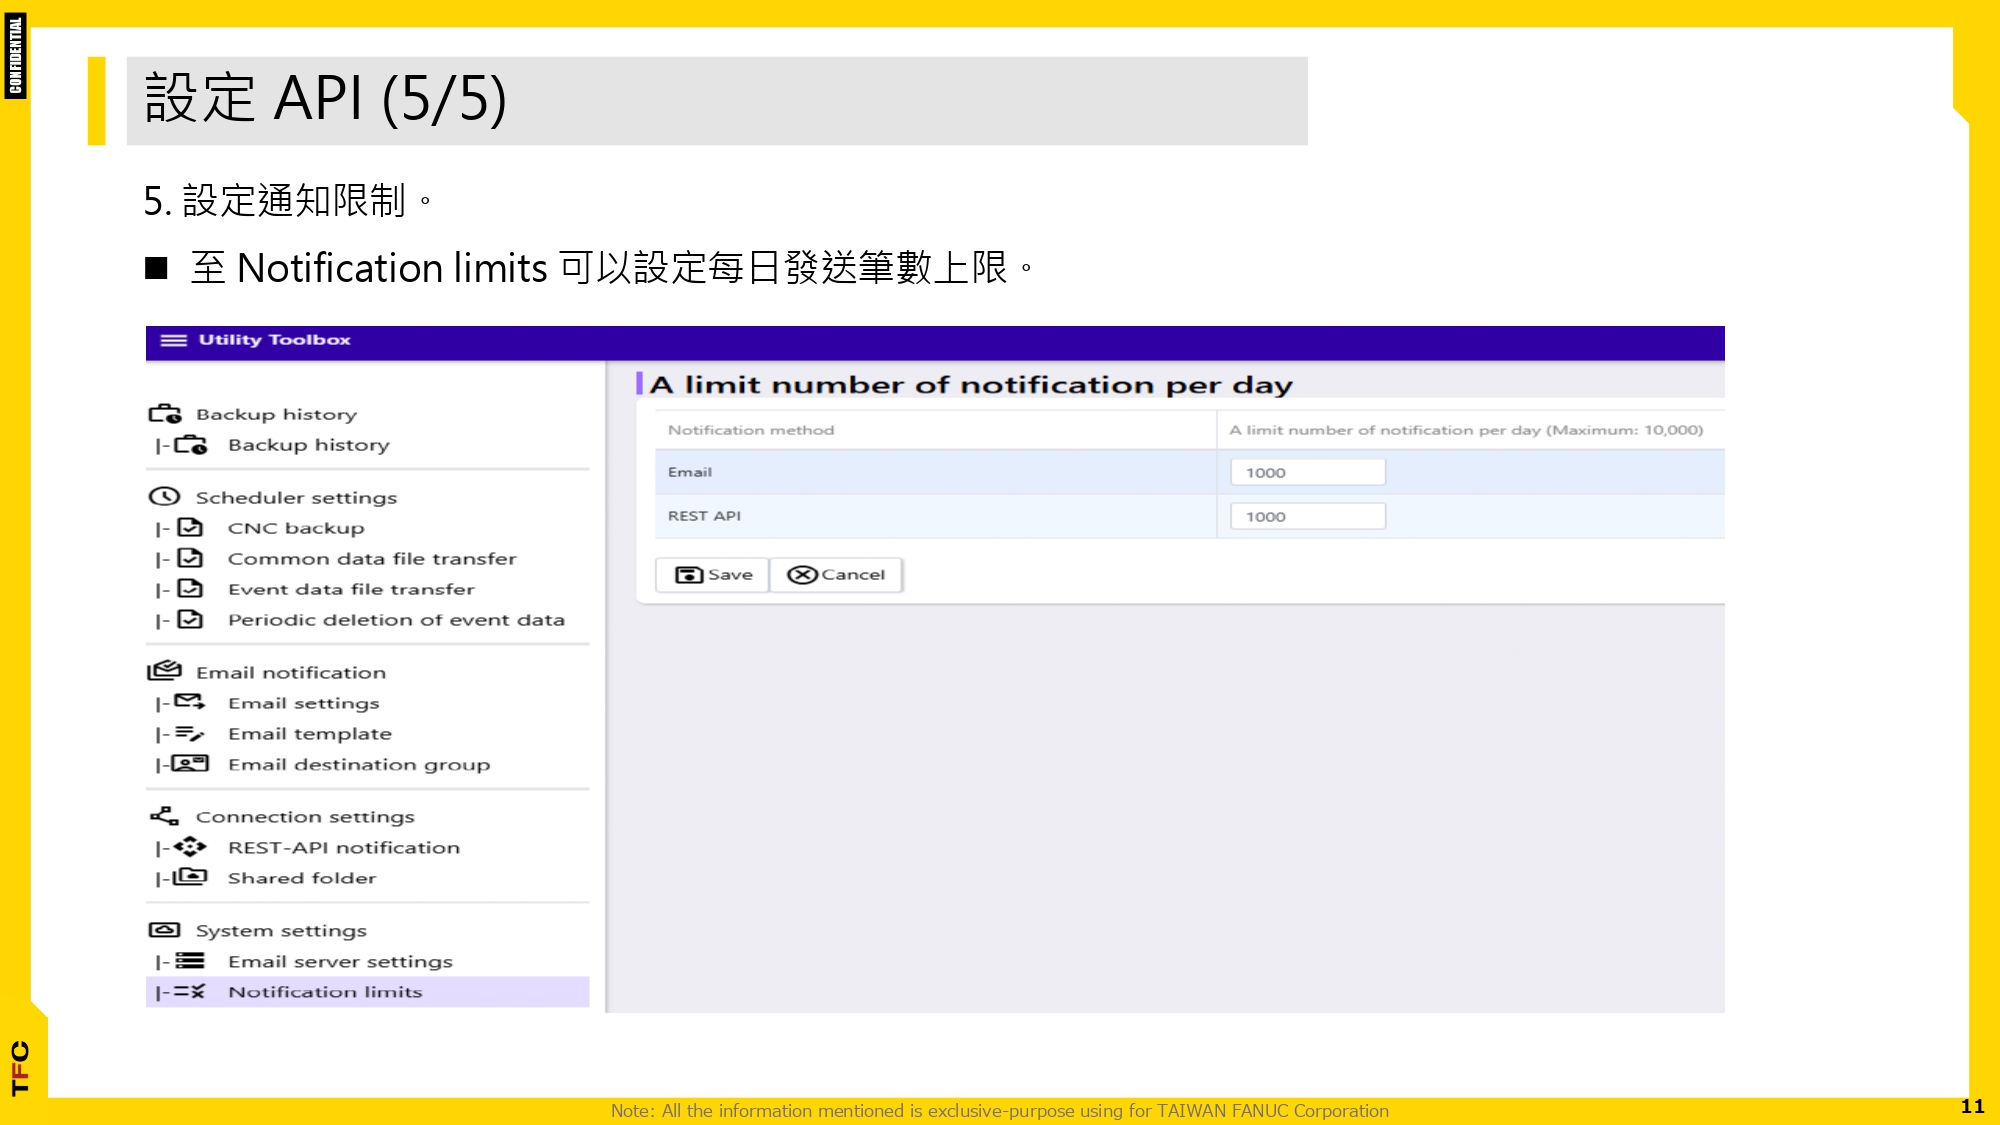Open Common data file transfer settings
2000x1125 pixels.
(190, 558)
